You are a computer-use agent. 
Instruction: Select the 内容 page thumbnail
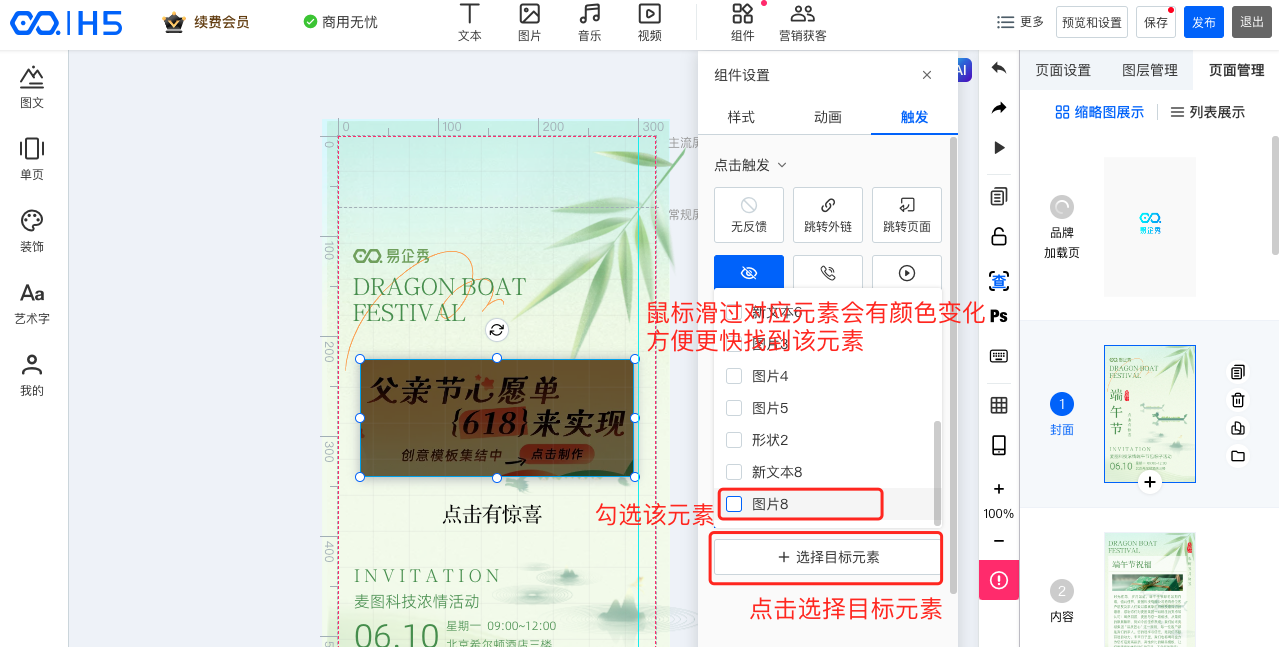click(x=1150, y=590)
